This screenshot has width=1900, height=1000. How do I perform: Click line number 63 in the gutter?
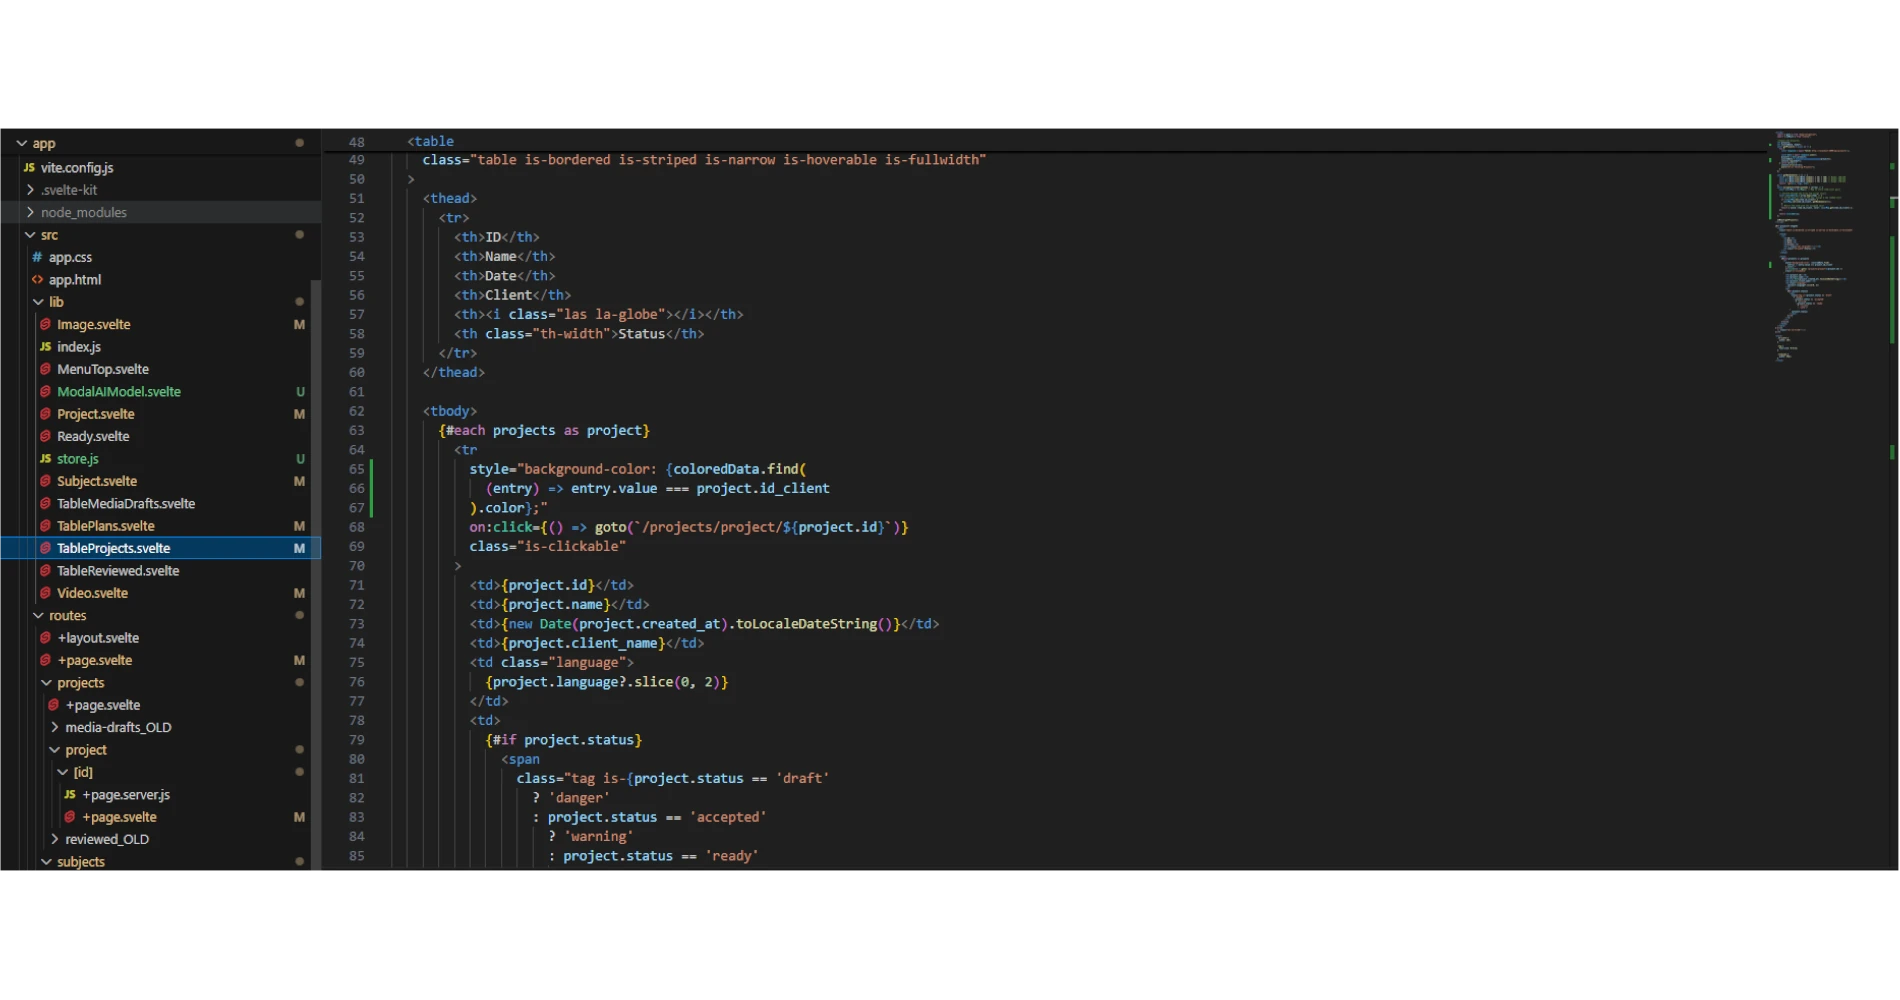click(356, 431)
